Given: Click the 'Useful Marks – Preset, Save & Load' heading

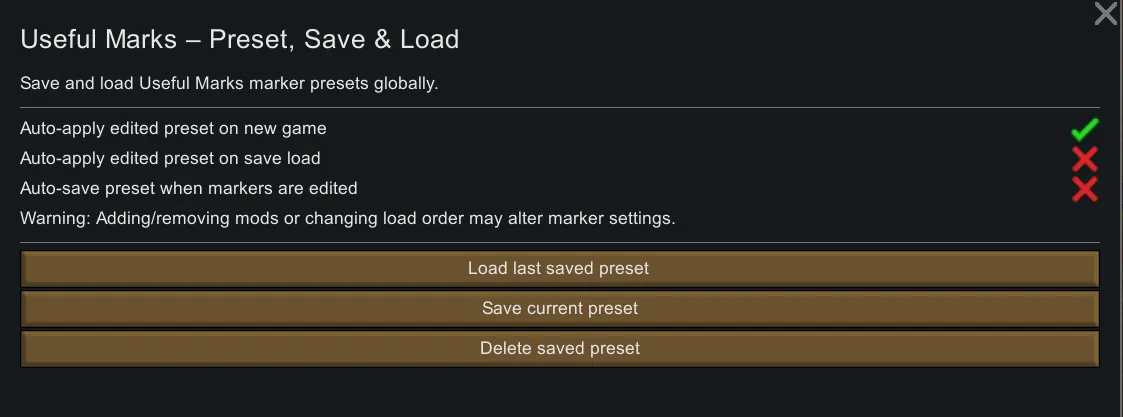Looking at the screenshot, I should click(x=240, y=40).
